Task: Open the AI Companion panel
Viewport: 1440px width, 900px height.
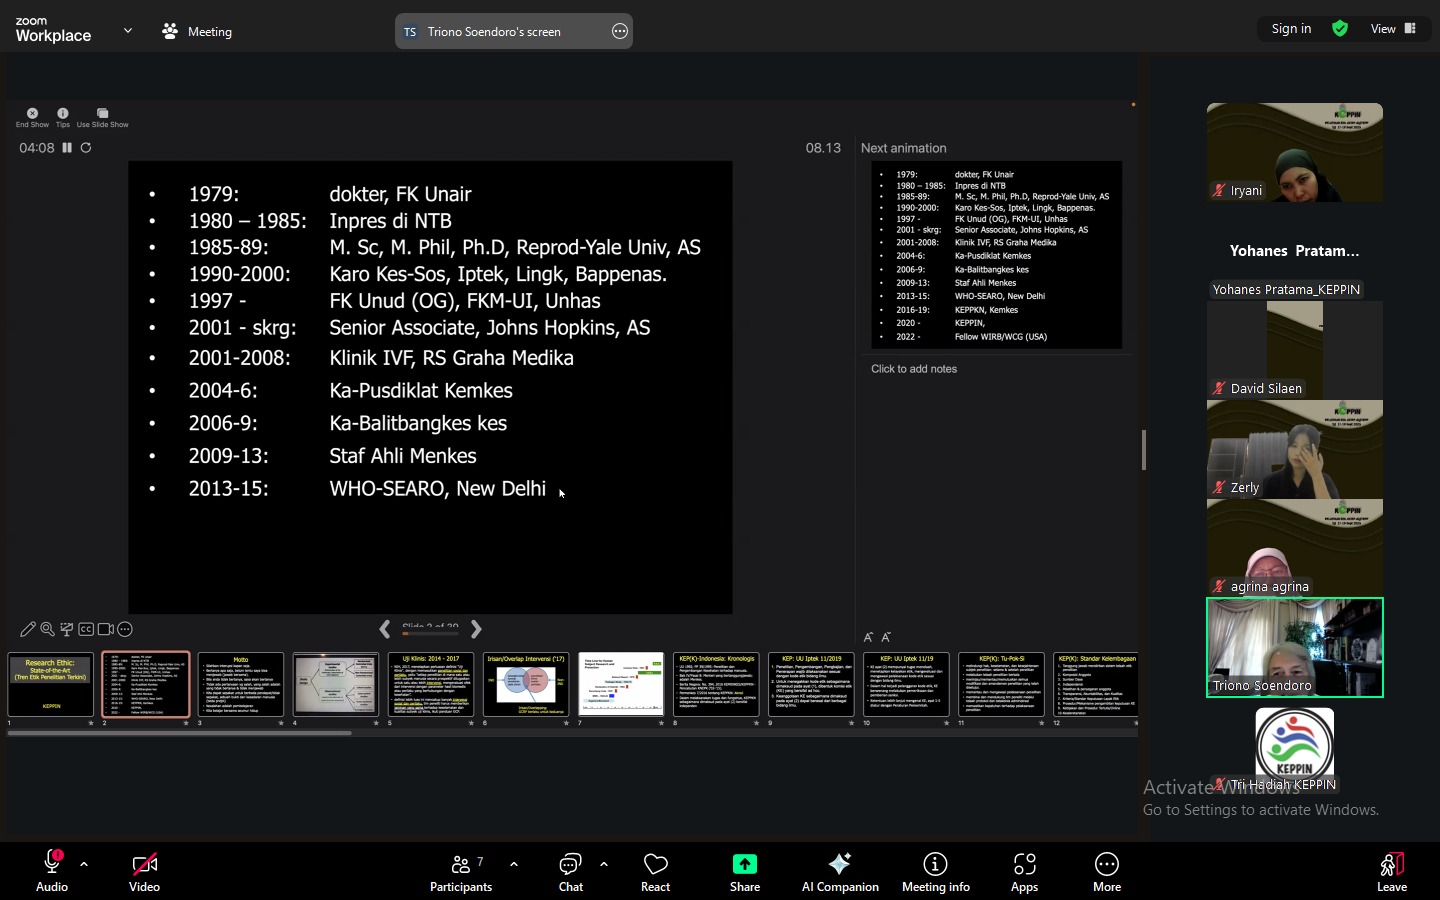Action: click(839, 871)
